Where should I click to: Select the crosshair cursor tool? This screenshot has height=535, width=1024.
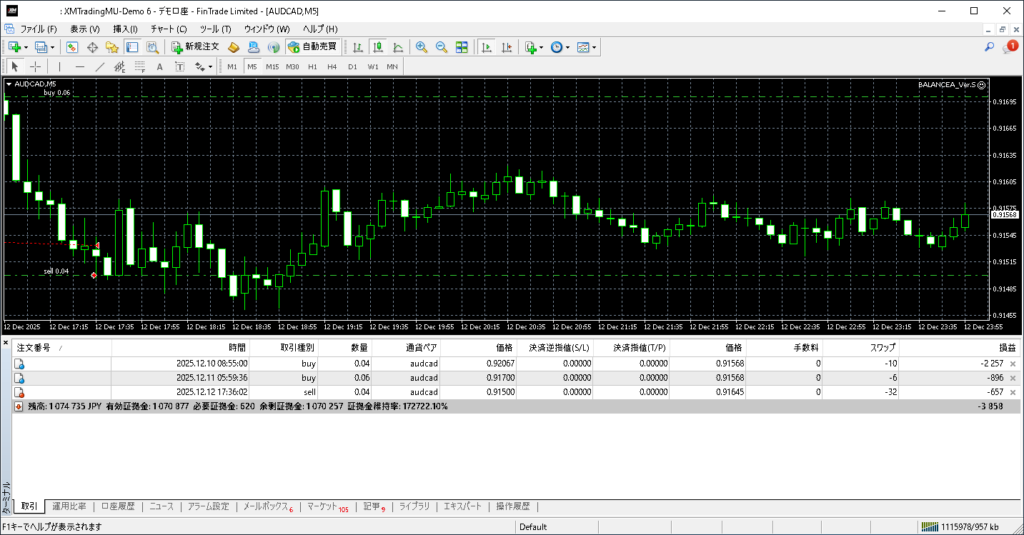(x=35, y=67)
